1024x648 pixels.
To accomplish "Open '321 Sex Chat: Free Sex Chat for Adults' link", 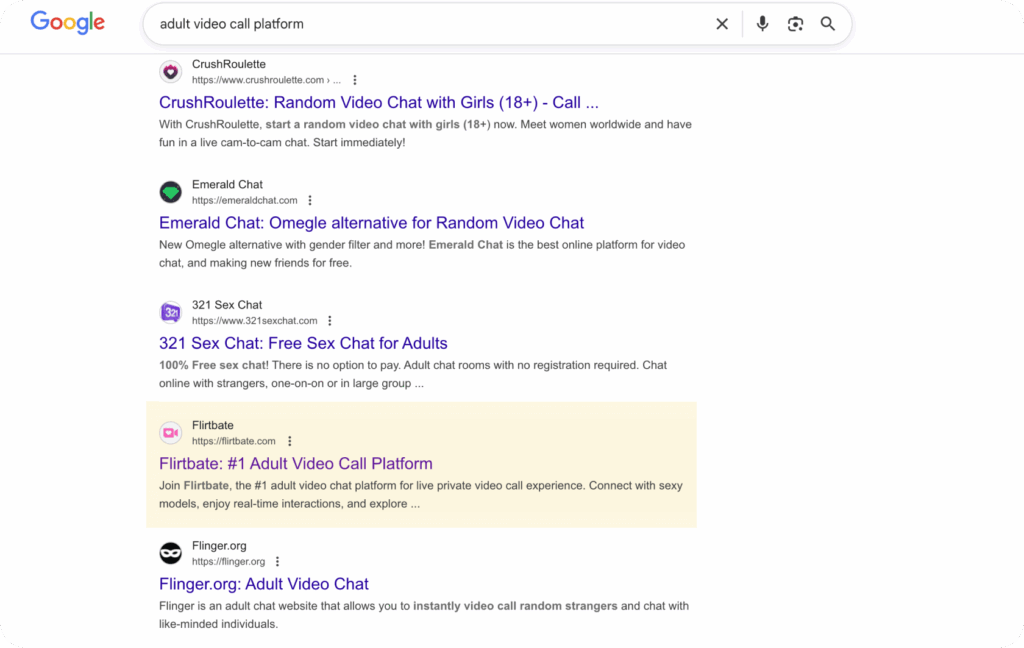I will click(303, 343).
